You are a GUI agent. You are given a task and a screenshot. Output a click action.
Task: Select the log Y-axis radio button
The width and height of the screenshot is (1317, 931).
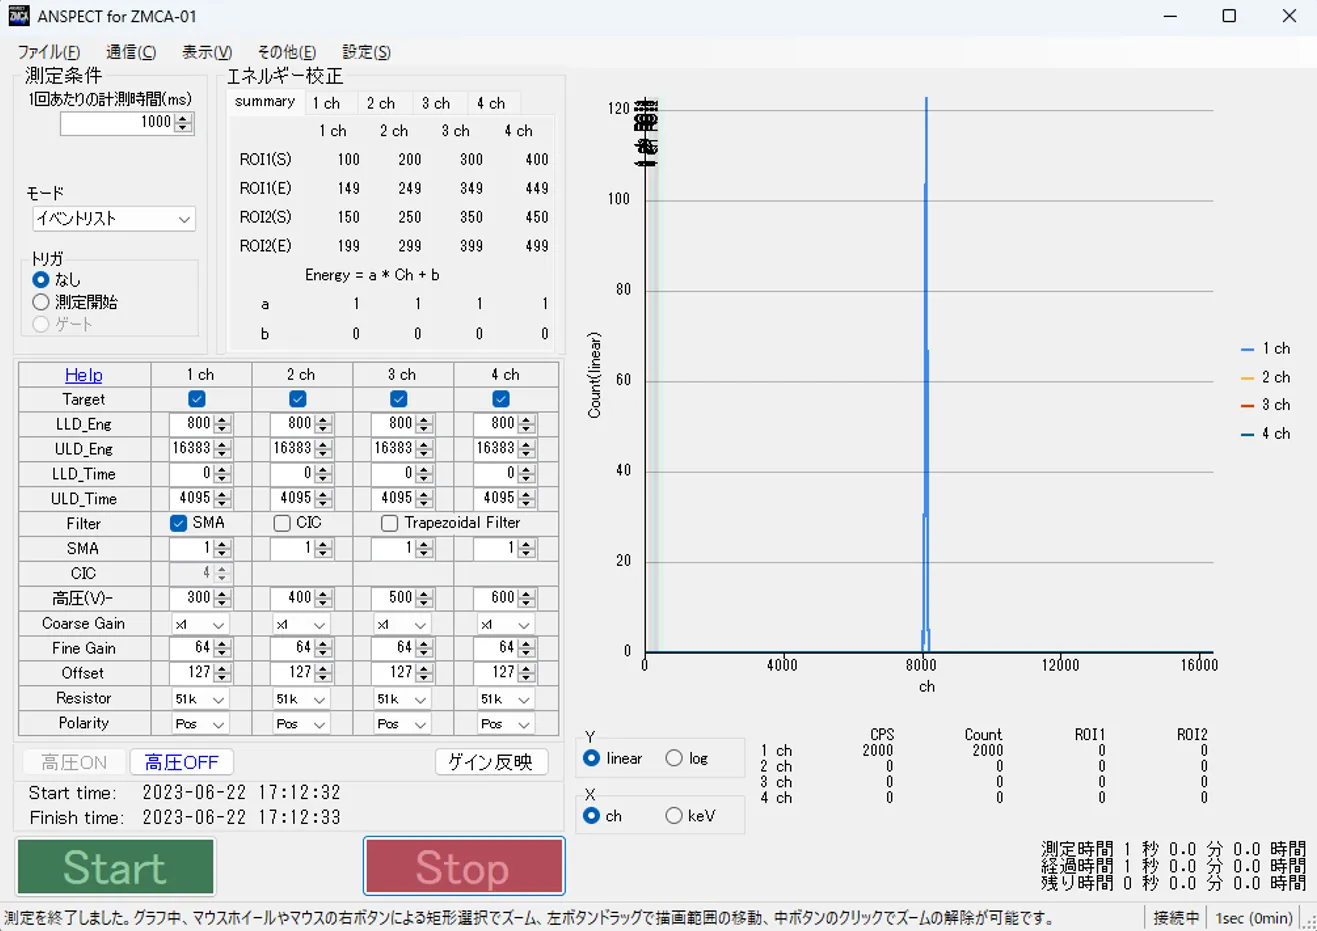coord(674,758)
